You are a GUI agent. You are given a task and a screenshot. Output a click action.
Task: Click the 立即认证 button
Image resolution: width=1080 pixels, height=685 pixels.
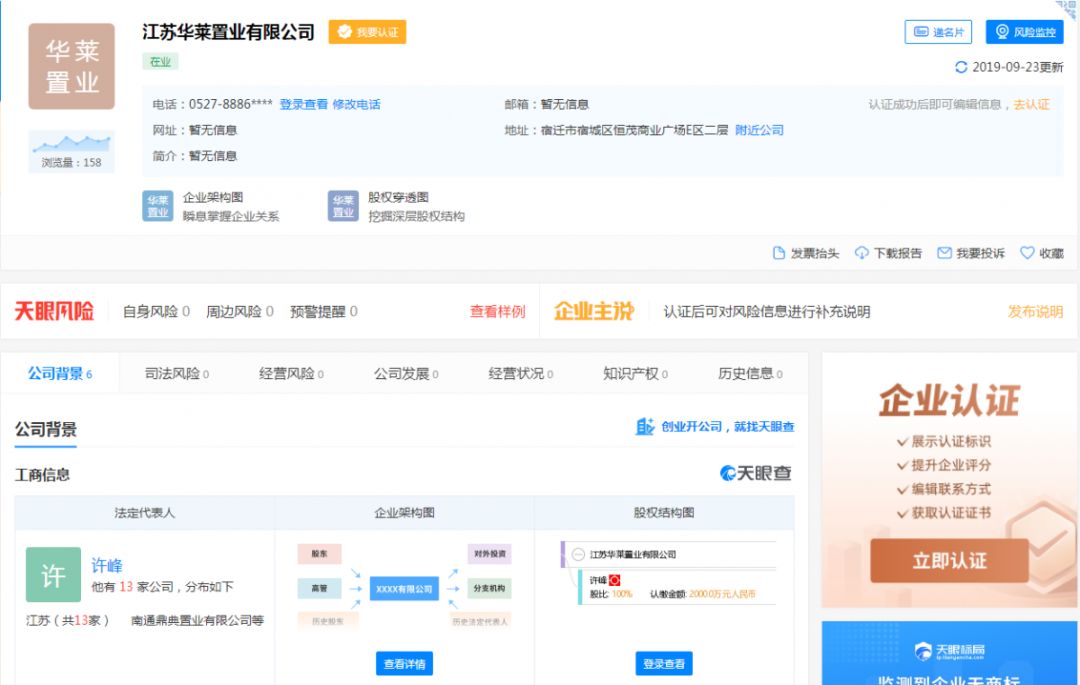pyautogui.click(x=949, y=560)
